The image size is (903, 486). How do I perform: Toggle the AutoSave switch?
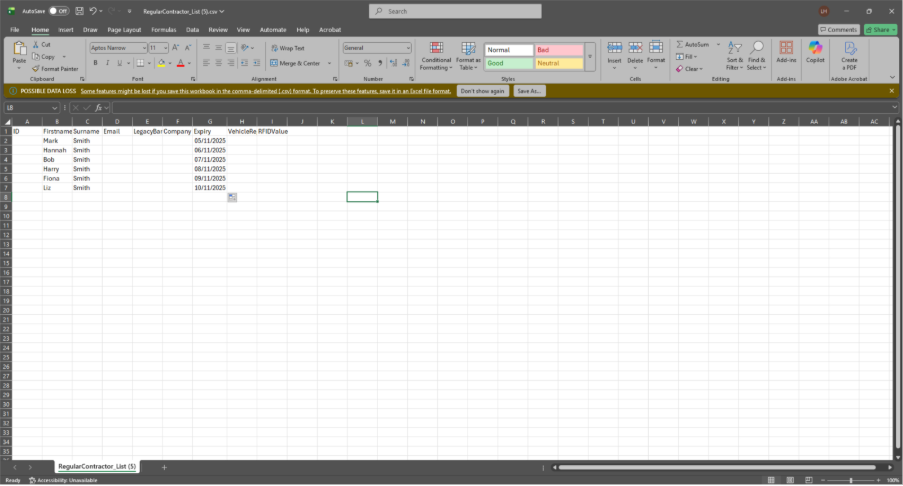(59, 11)
